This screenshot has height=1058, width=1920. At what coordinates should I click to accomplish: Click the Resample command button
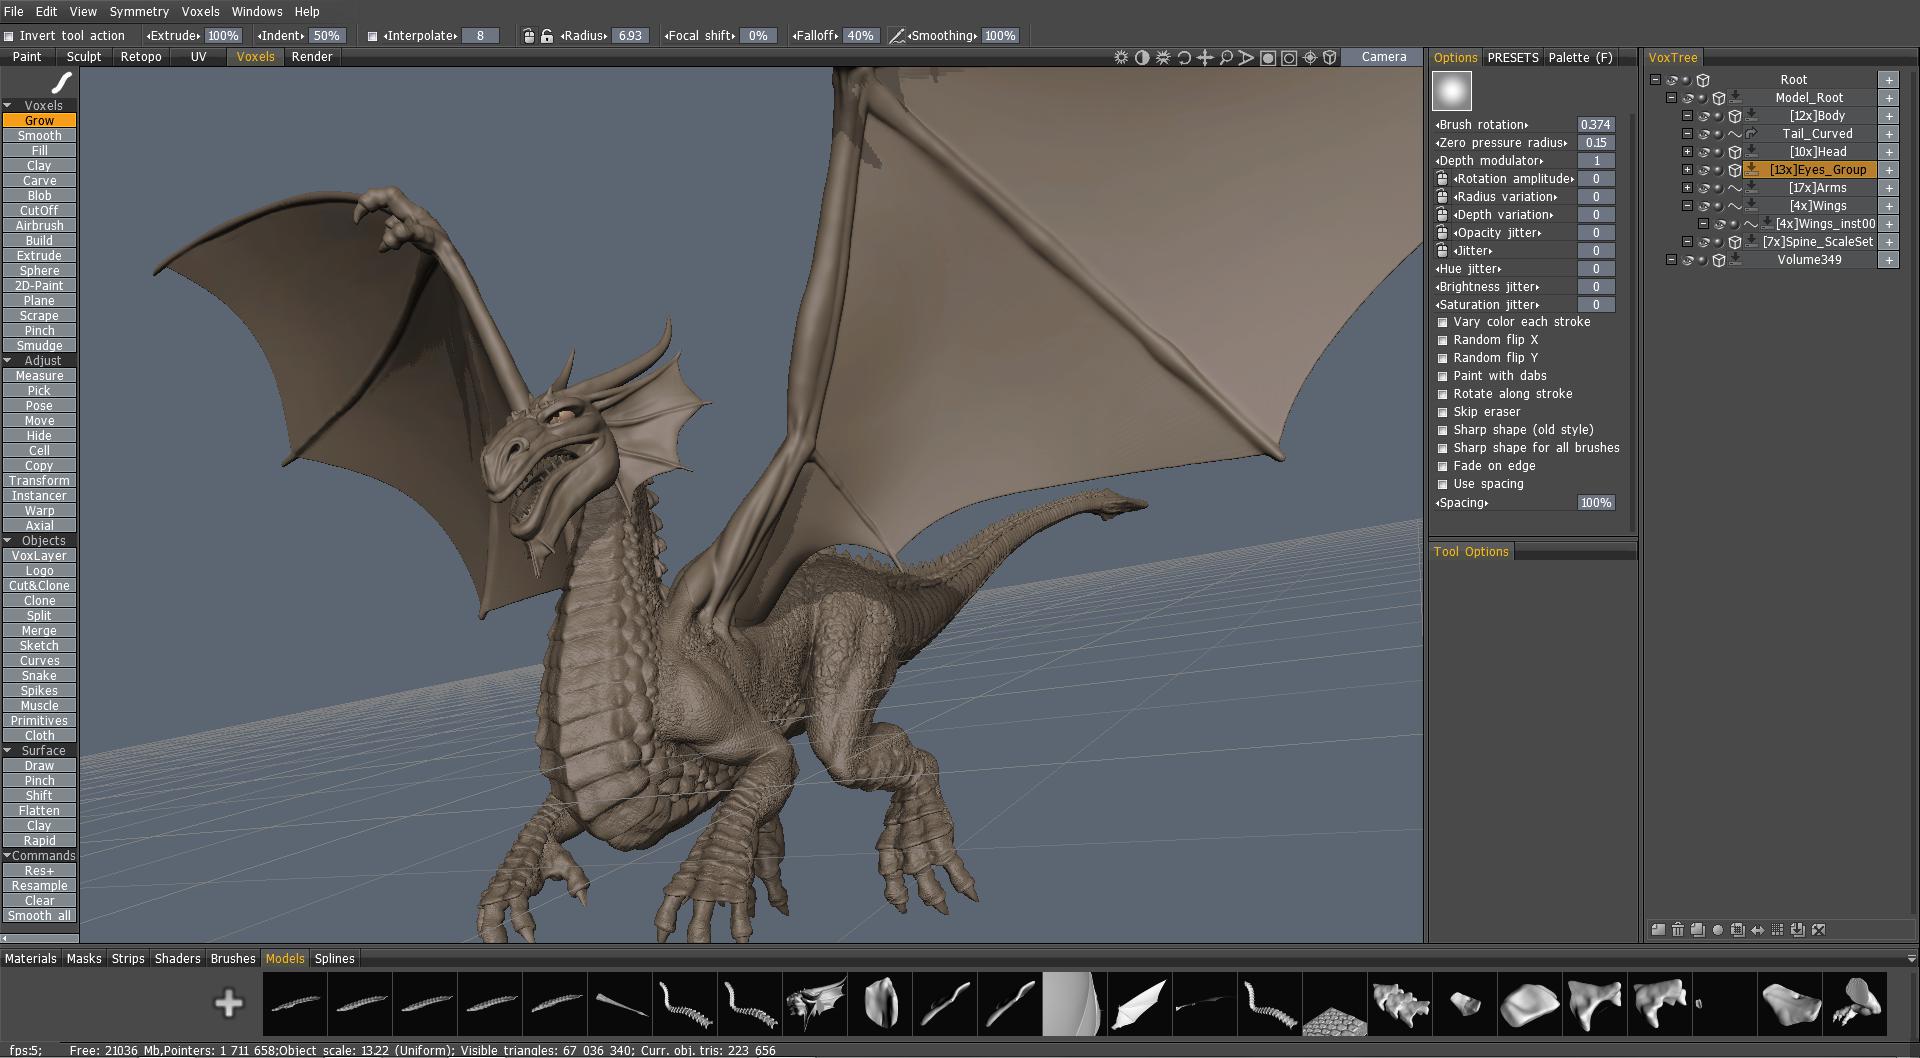pos(39,886)
